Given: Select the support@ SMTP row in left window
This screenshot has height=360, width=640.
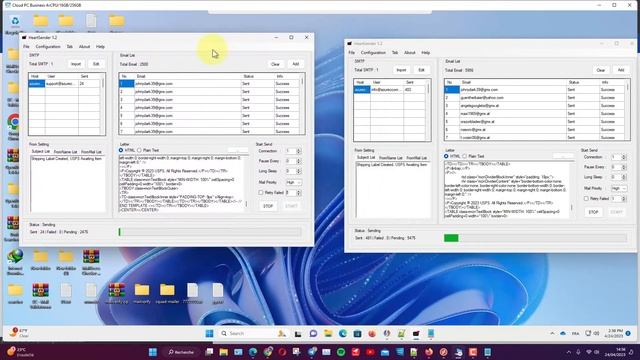Looking at the screenshot, I should click(64, 83).
